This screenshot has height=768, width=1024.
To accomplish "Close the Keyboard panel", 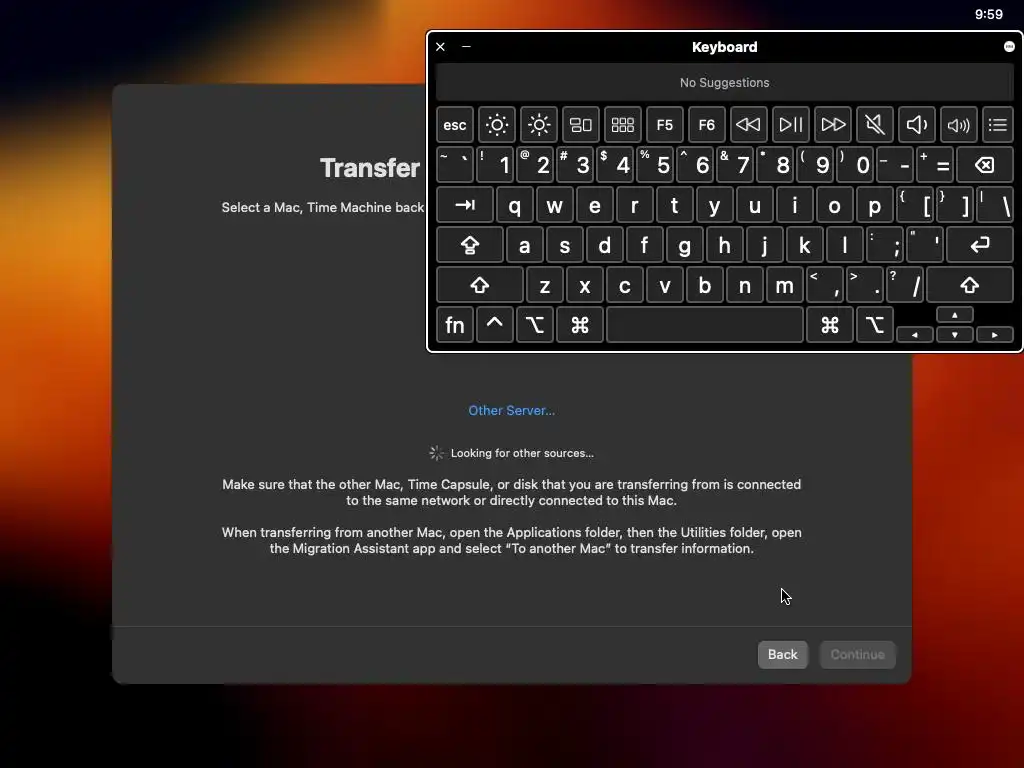I will (440, 46).
